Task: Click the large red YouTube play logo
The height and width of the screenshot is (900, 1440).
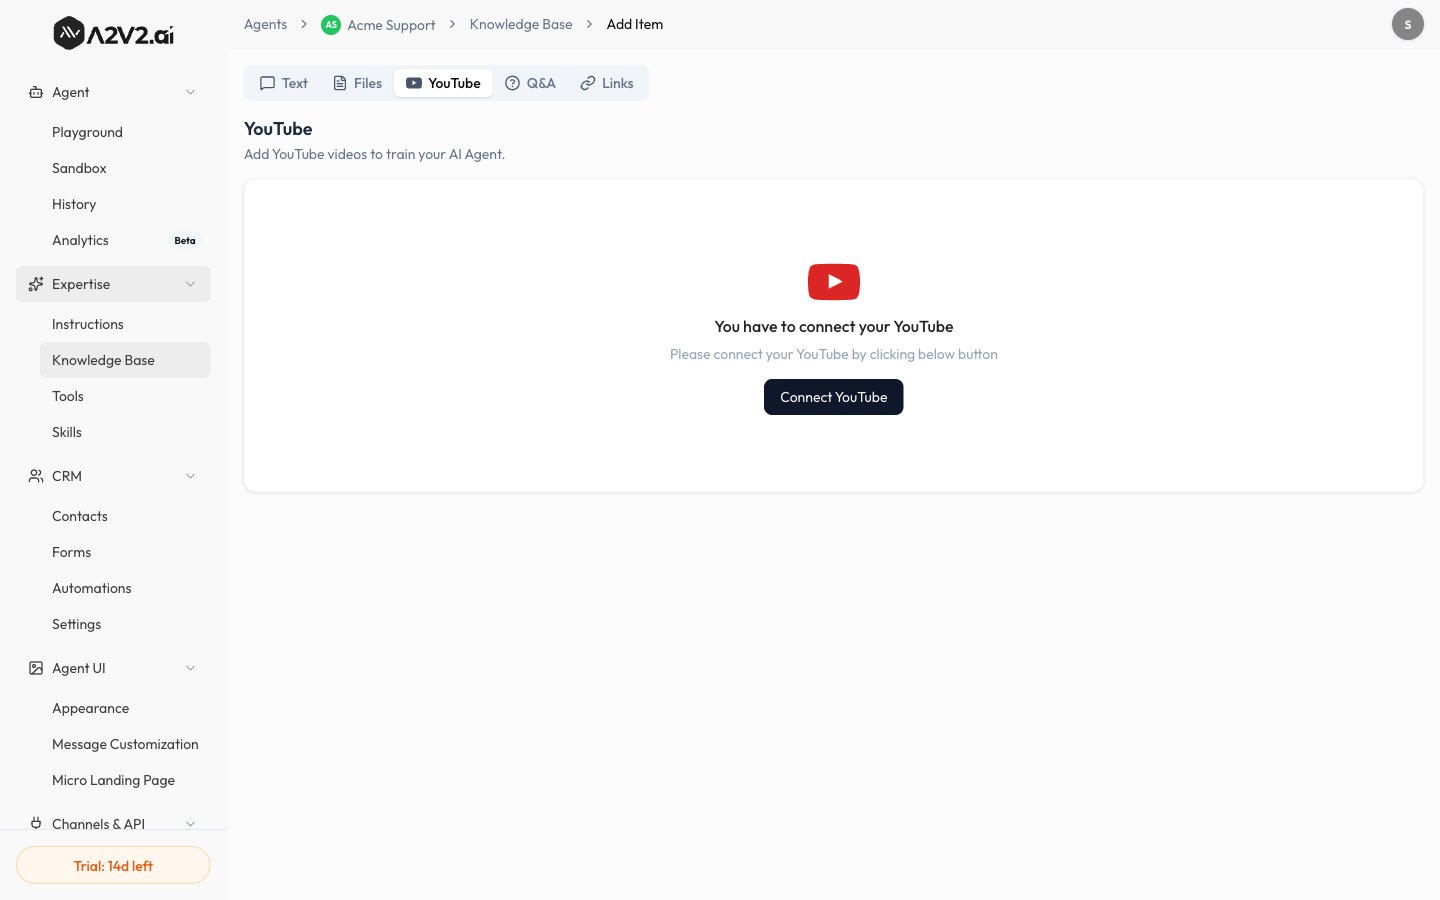Action: point(834,282)
